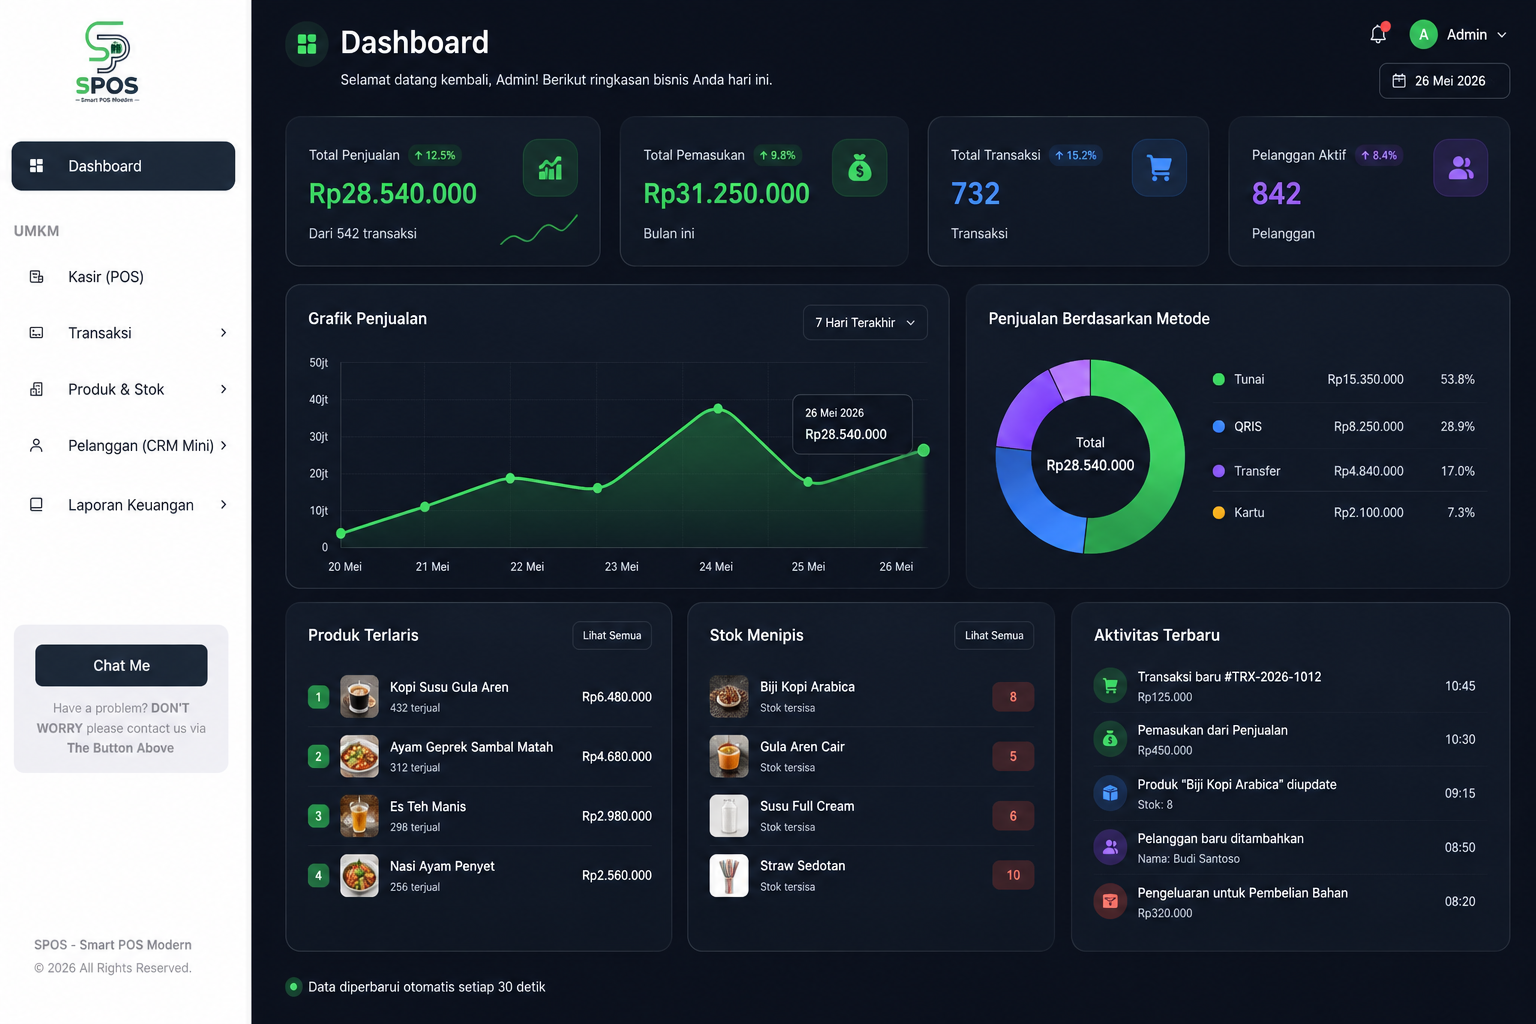Open the Dashboard menu item
Image resolution: width=1536 pixels, height=1024 pixels.
tap(123, 166)
